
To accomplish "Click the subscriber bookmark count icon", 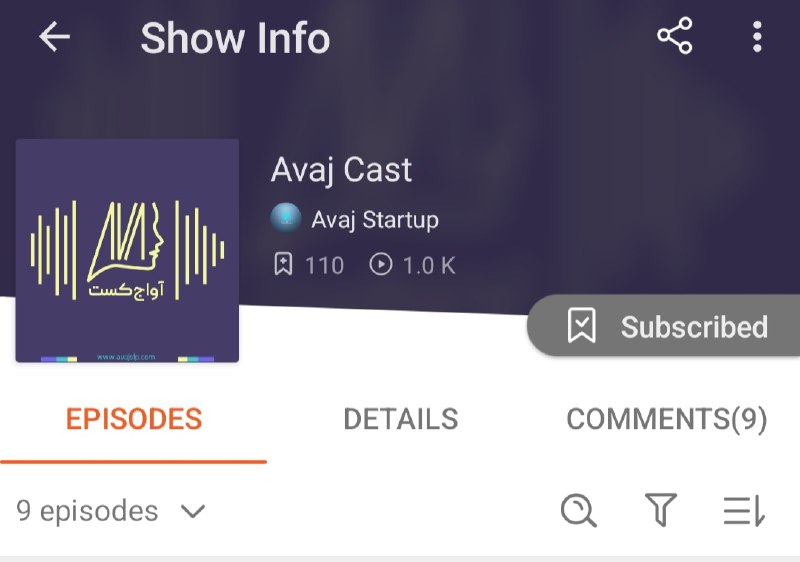I will [x=283, y=264].
